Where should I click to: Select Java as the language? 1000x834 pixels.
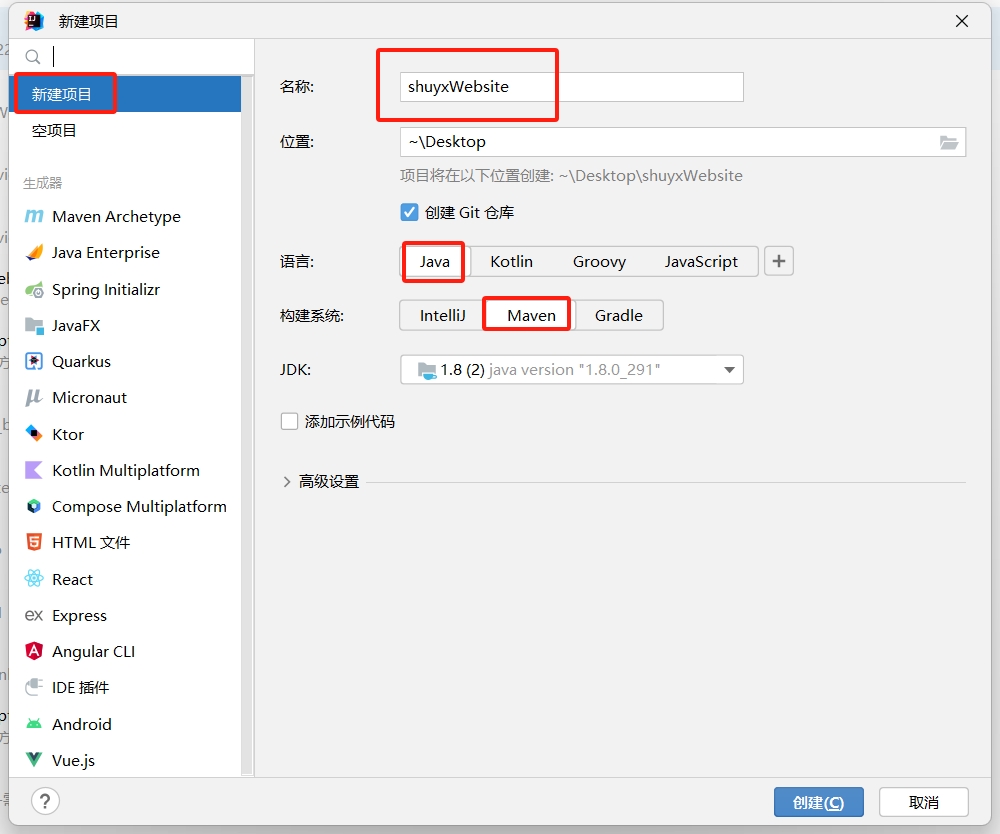click(434, 261)
